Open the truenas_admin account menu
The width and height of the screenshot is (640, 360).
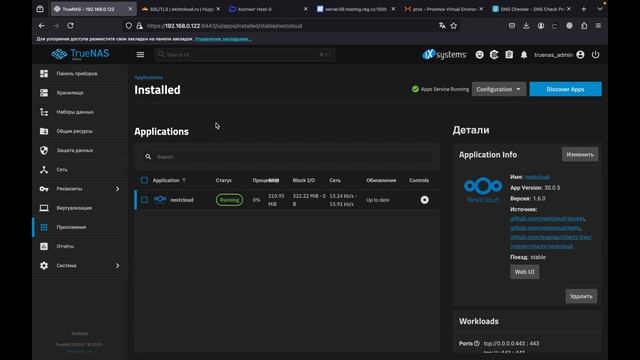click(x=559, y=55)
